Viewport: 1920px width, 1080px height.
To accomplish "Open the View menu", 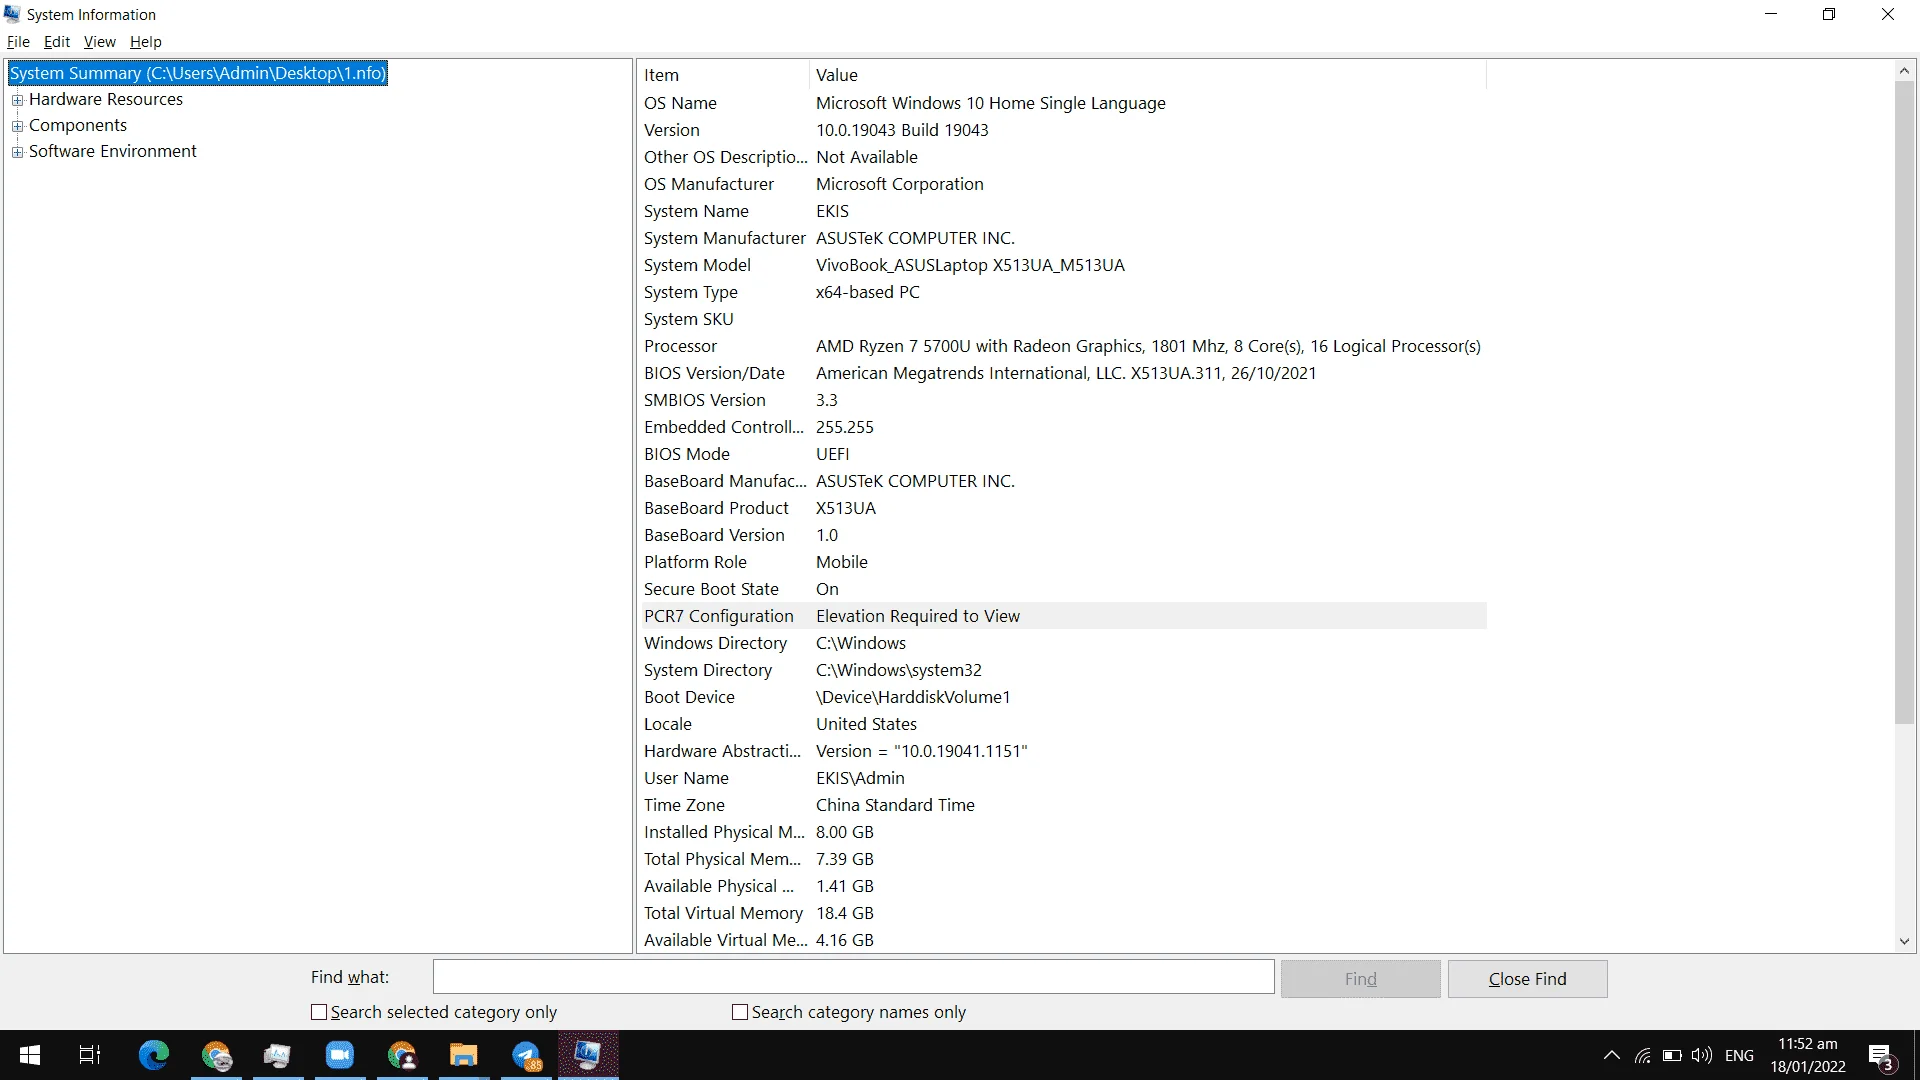I will [x=99, y=42].
